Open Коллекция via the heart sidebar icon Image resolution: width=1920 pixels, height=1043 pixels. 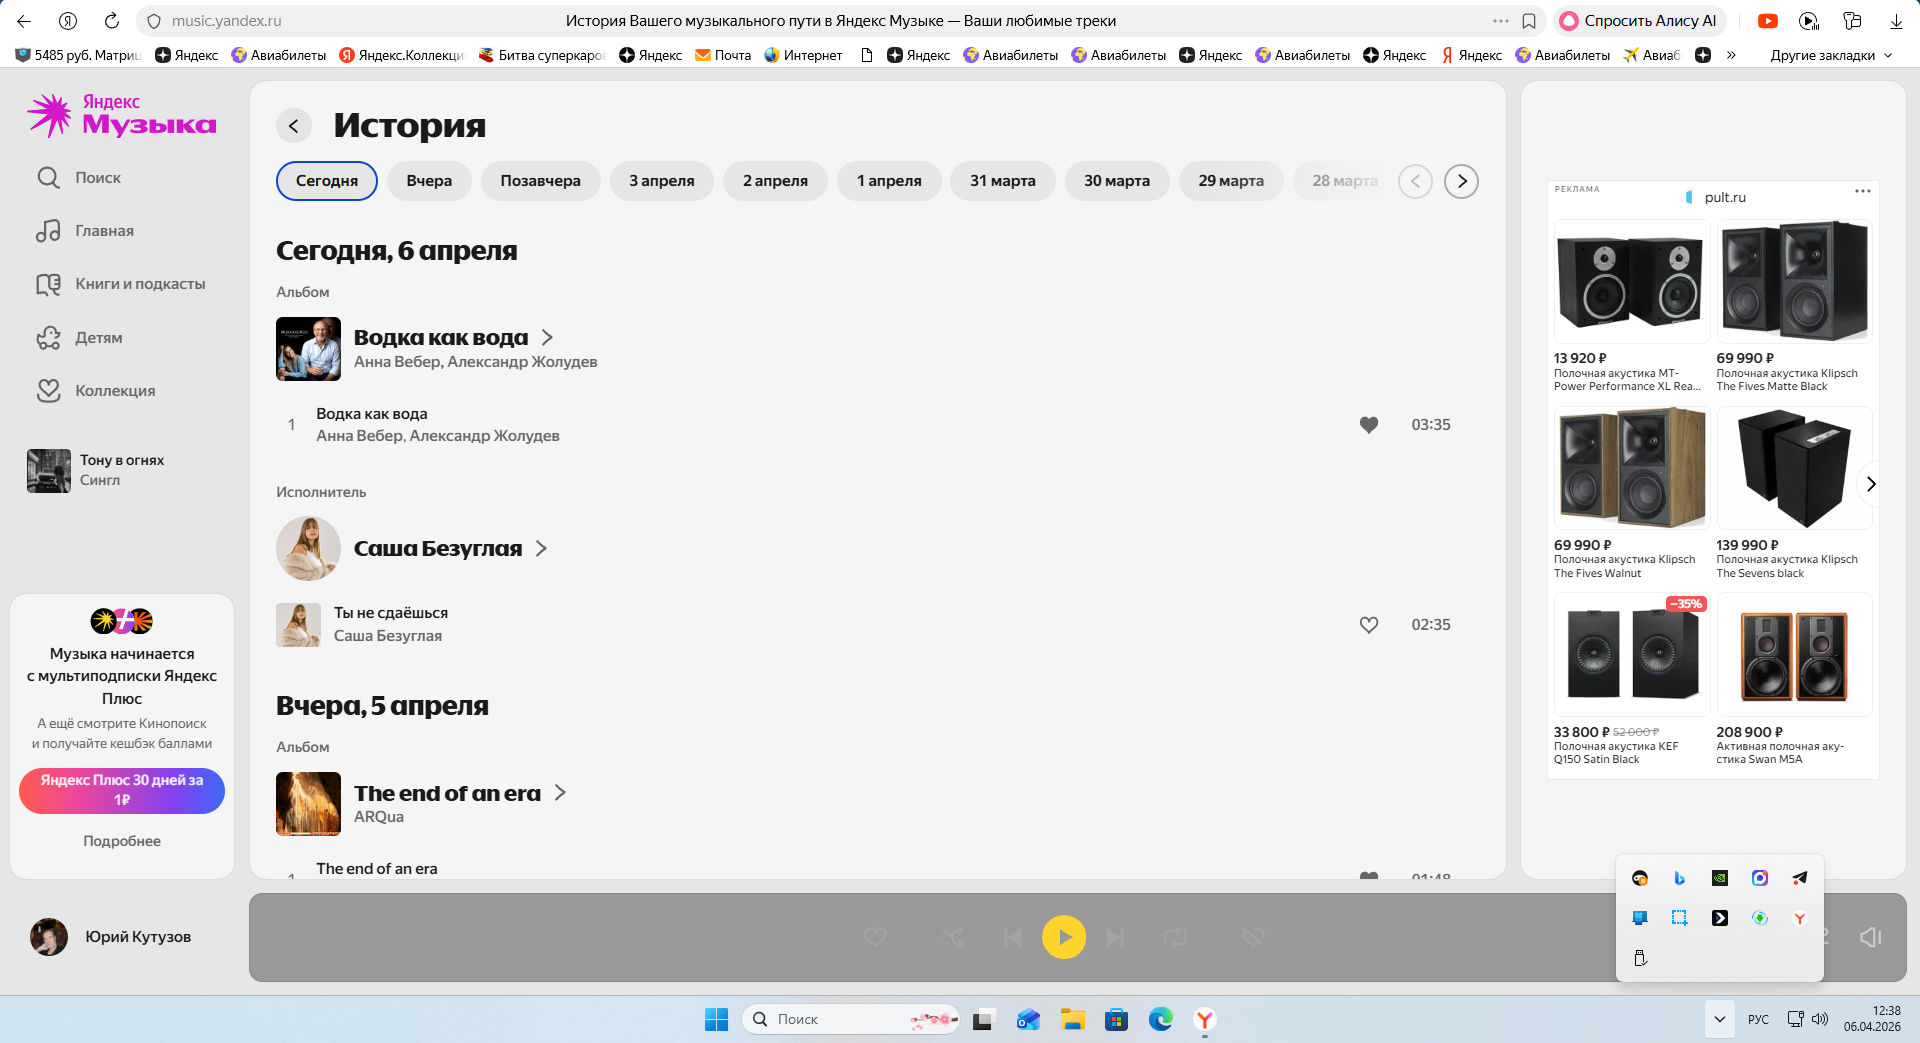(x=48, y=391)
